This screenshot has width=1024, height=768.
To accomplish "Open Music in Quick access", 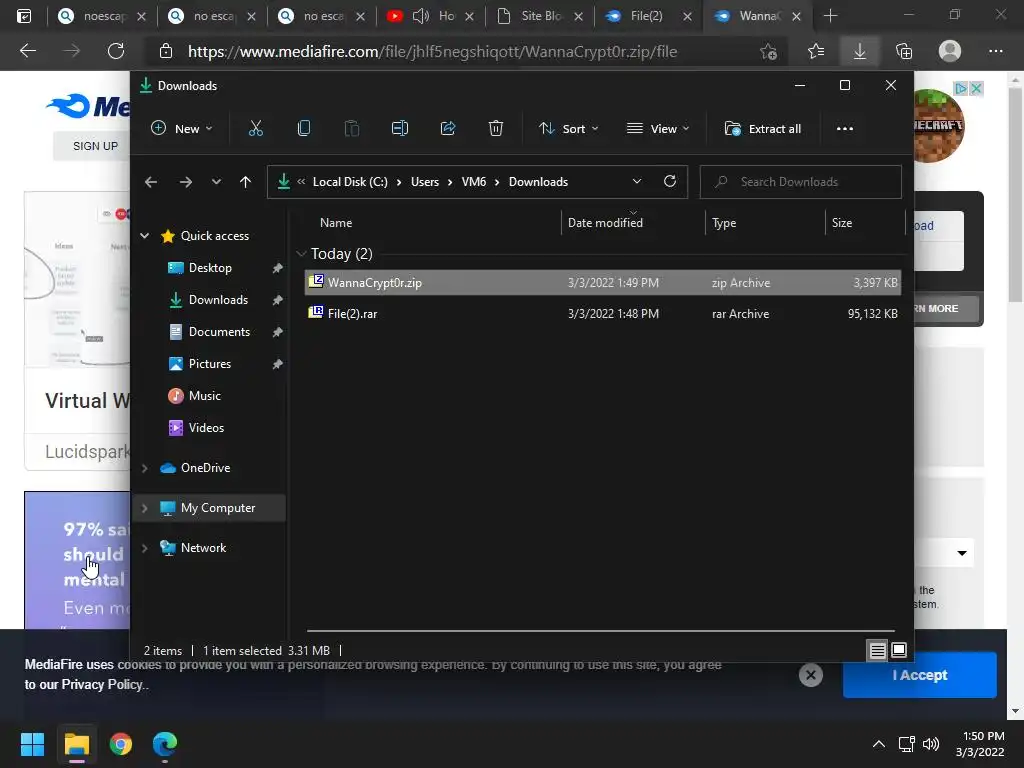I will pyautogui.click(x=204, y=396).
